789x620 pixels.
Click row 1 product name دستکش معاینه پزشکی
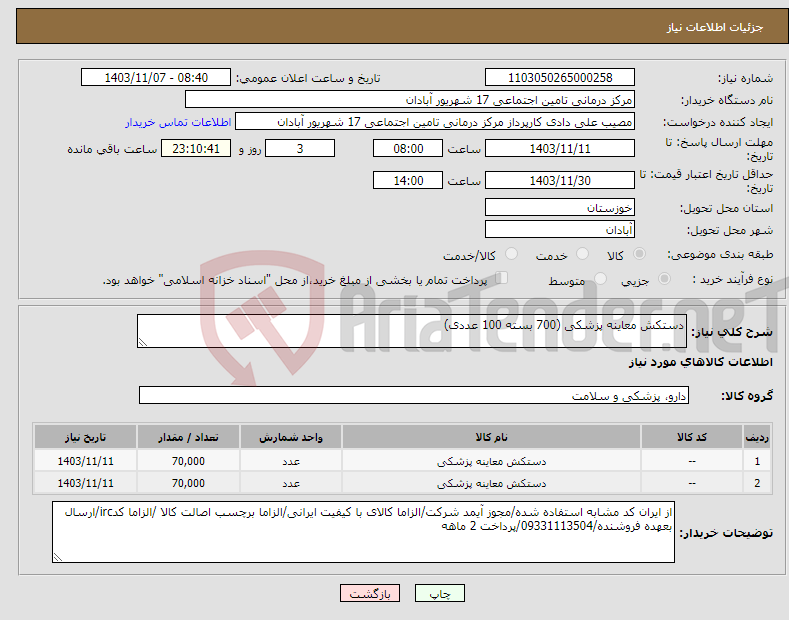pyautogui.click(x=491, y=461)
